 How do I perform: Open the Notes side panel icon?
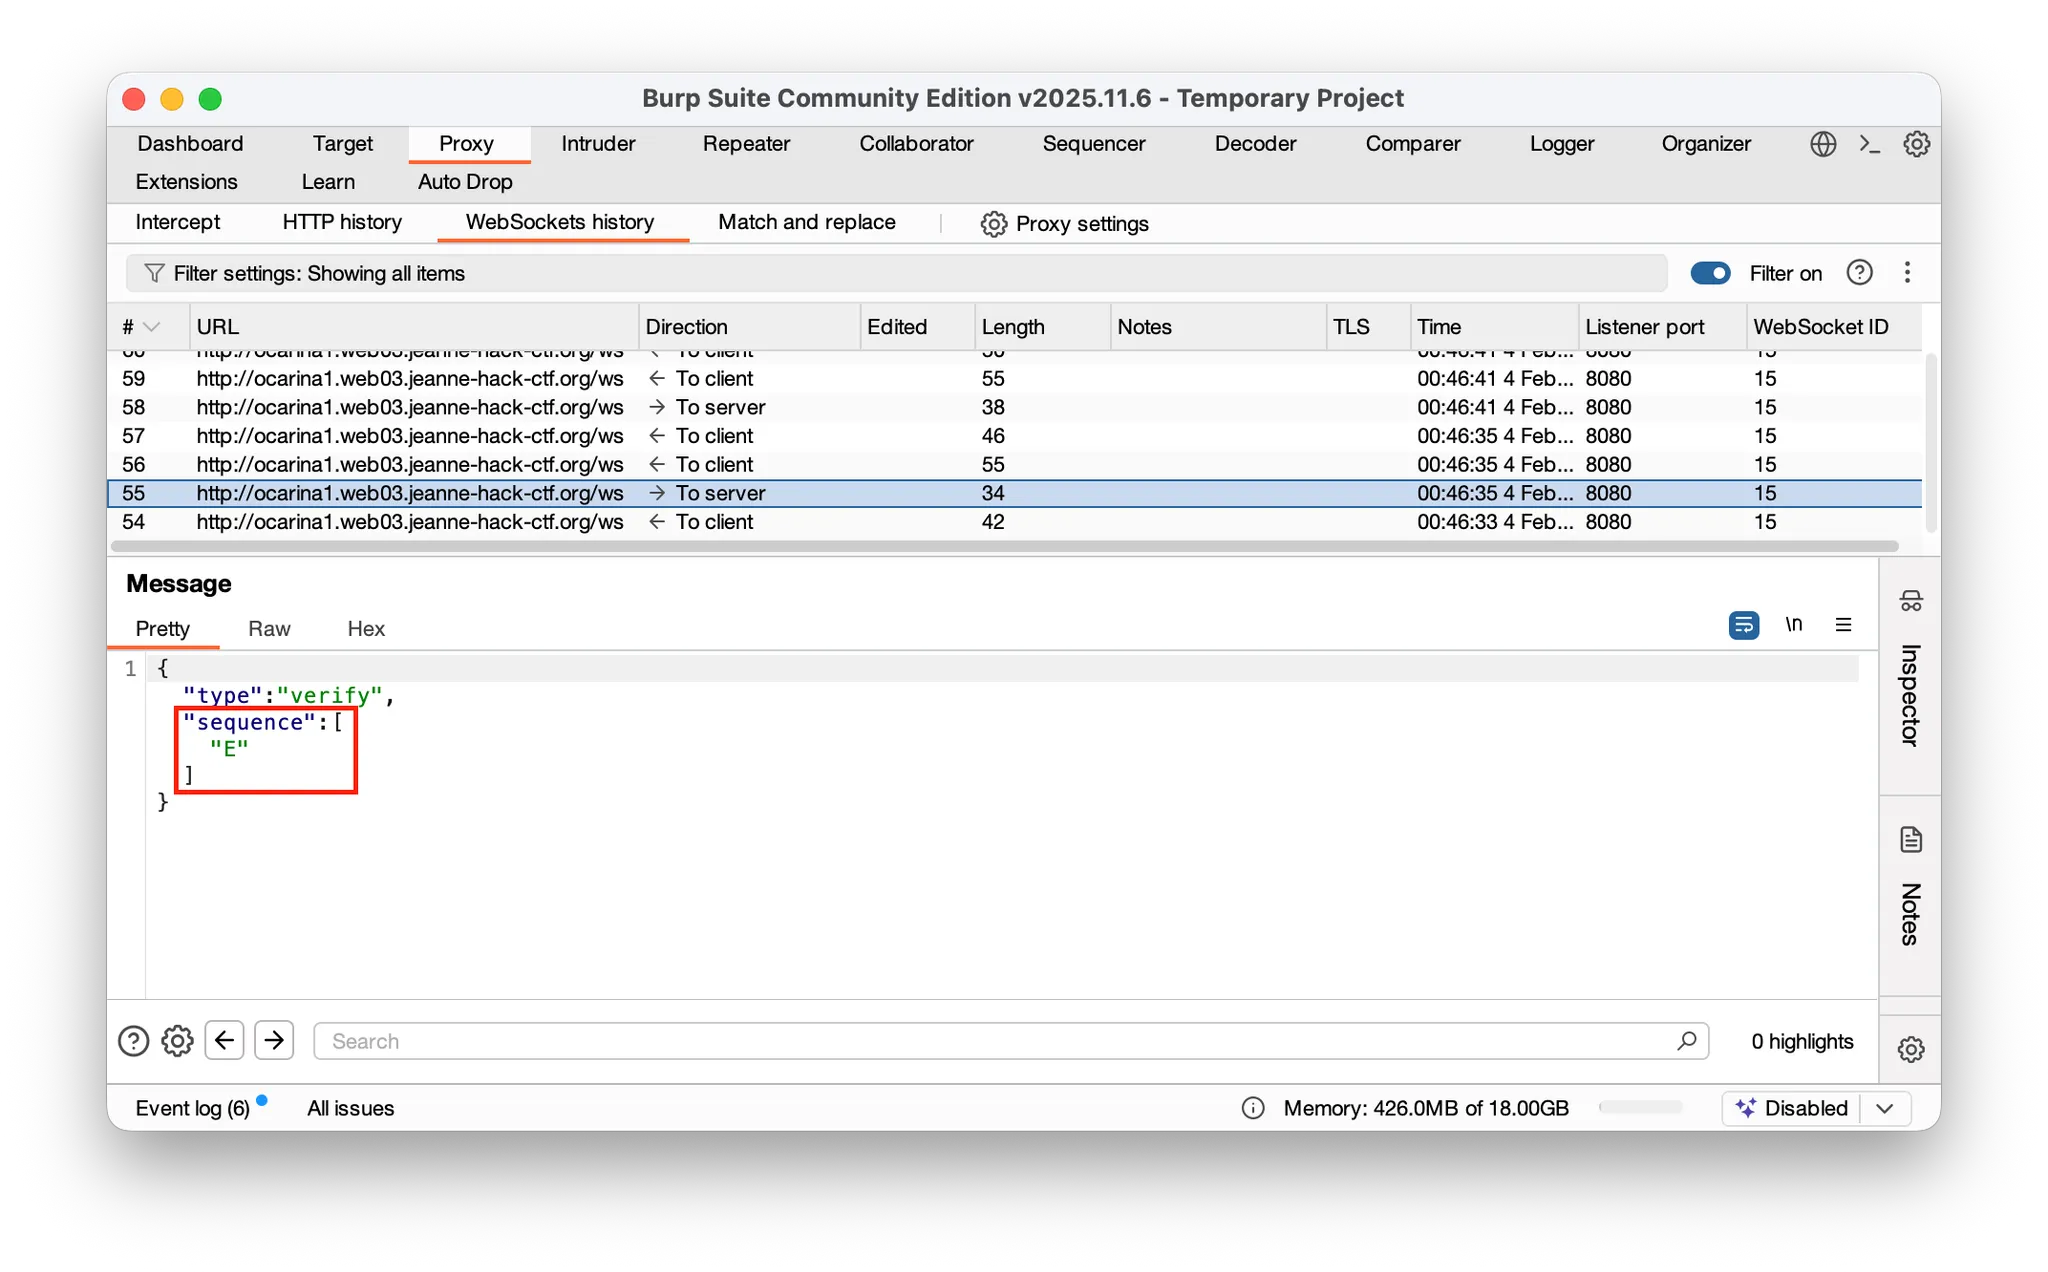pyautogui.click(x=1910, y=840)
